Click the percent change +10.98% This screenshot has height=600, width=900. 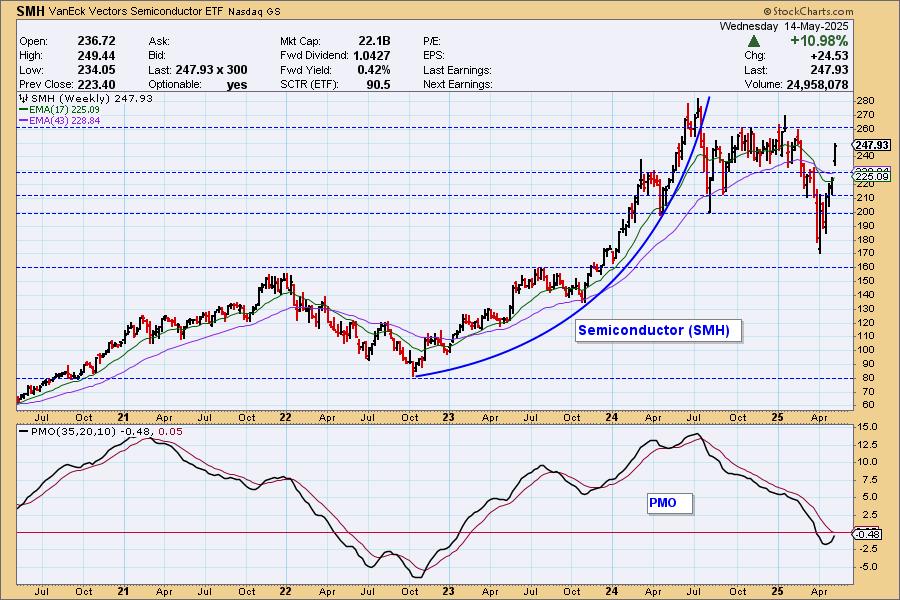coord(819,41)
